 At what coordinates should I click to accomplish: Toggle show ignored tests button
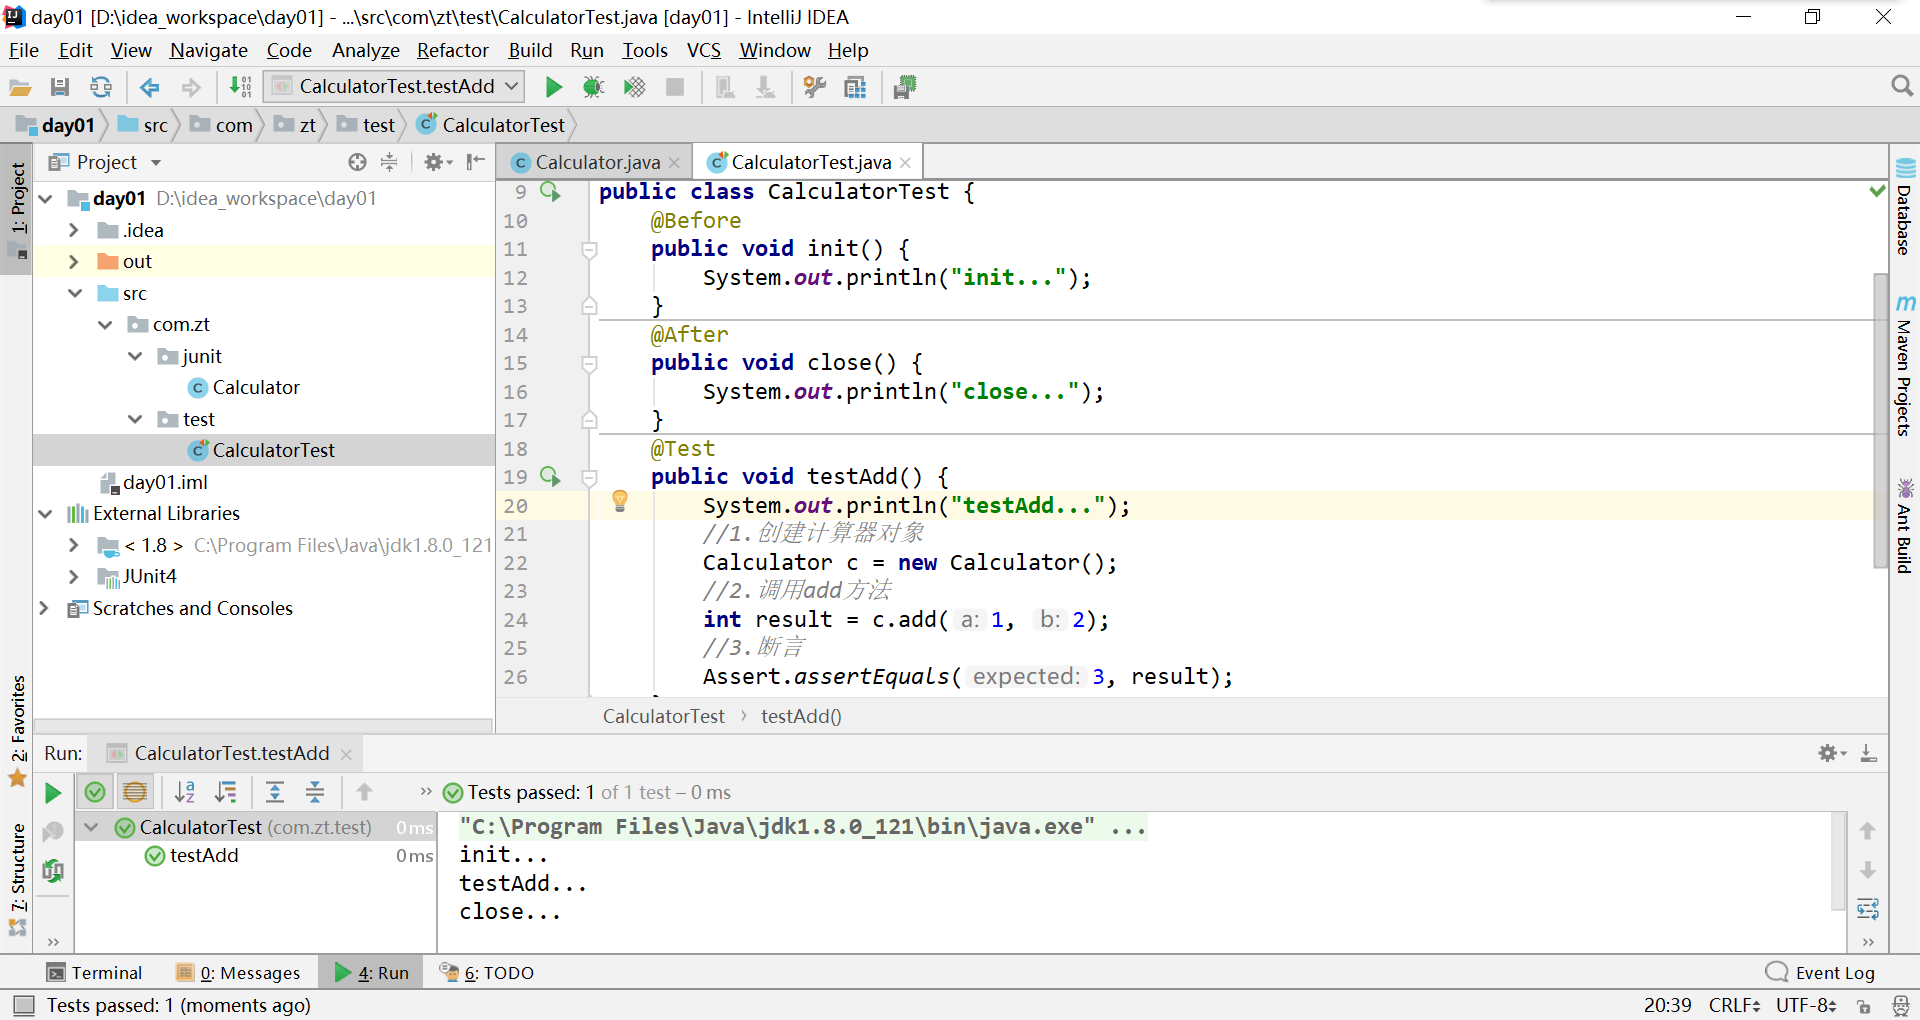click(135, 793)
